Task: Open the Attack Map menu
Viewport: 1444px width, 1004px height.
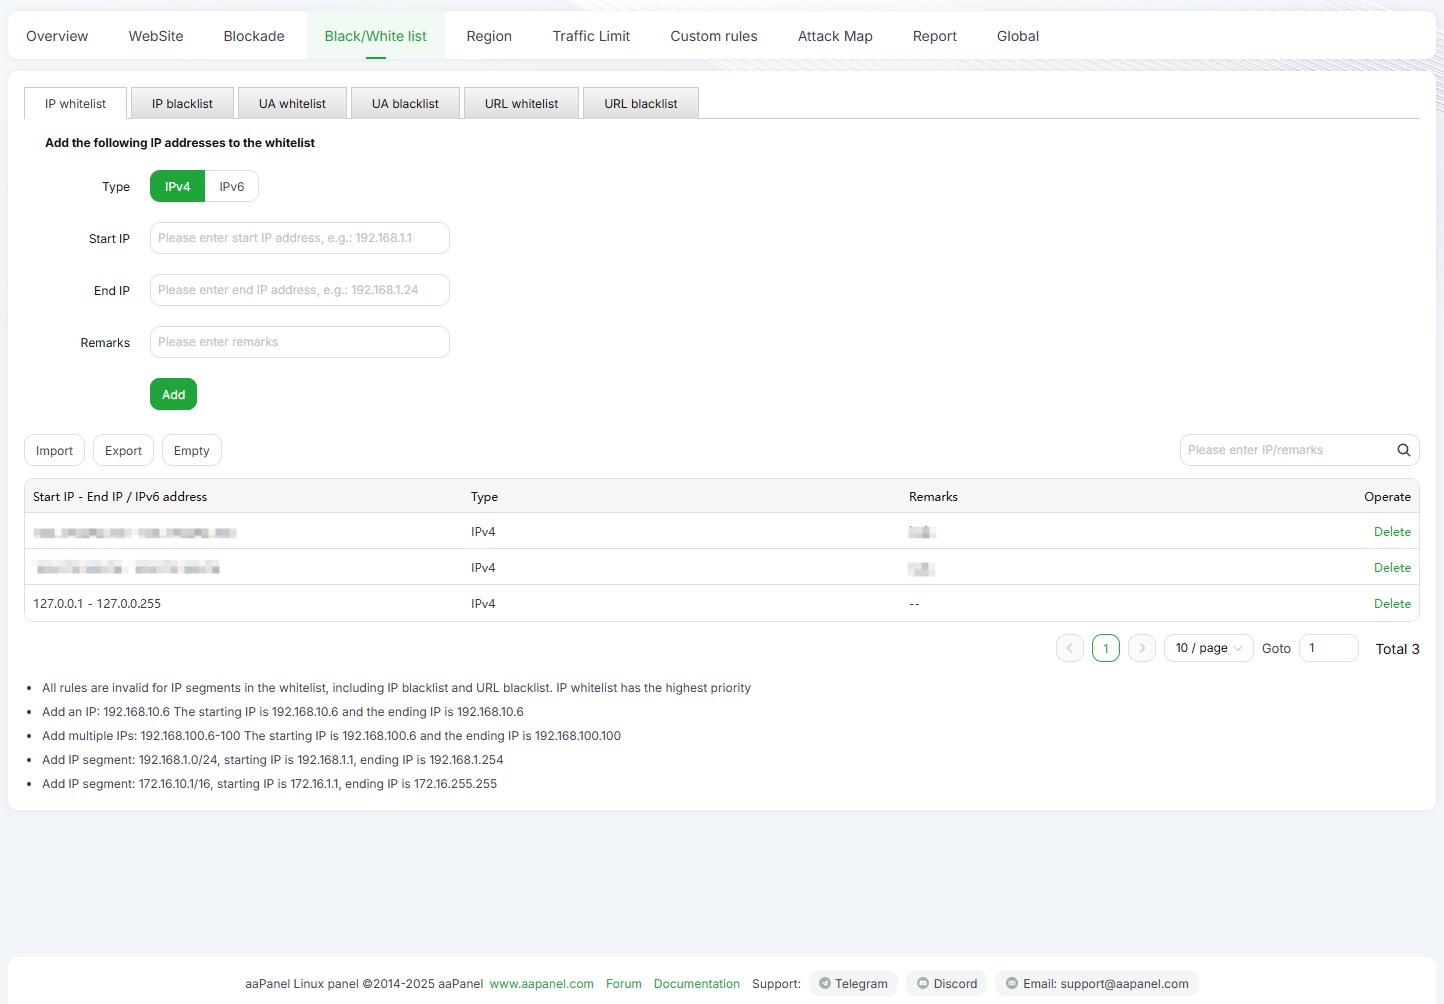Action: click(x=835, y=36)
